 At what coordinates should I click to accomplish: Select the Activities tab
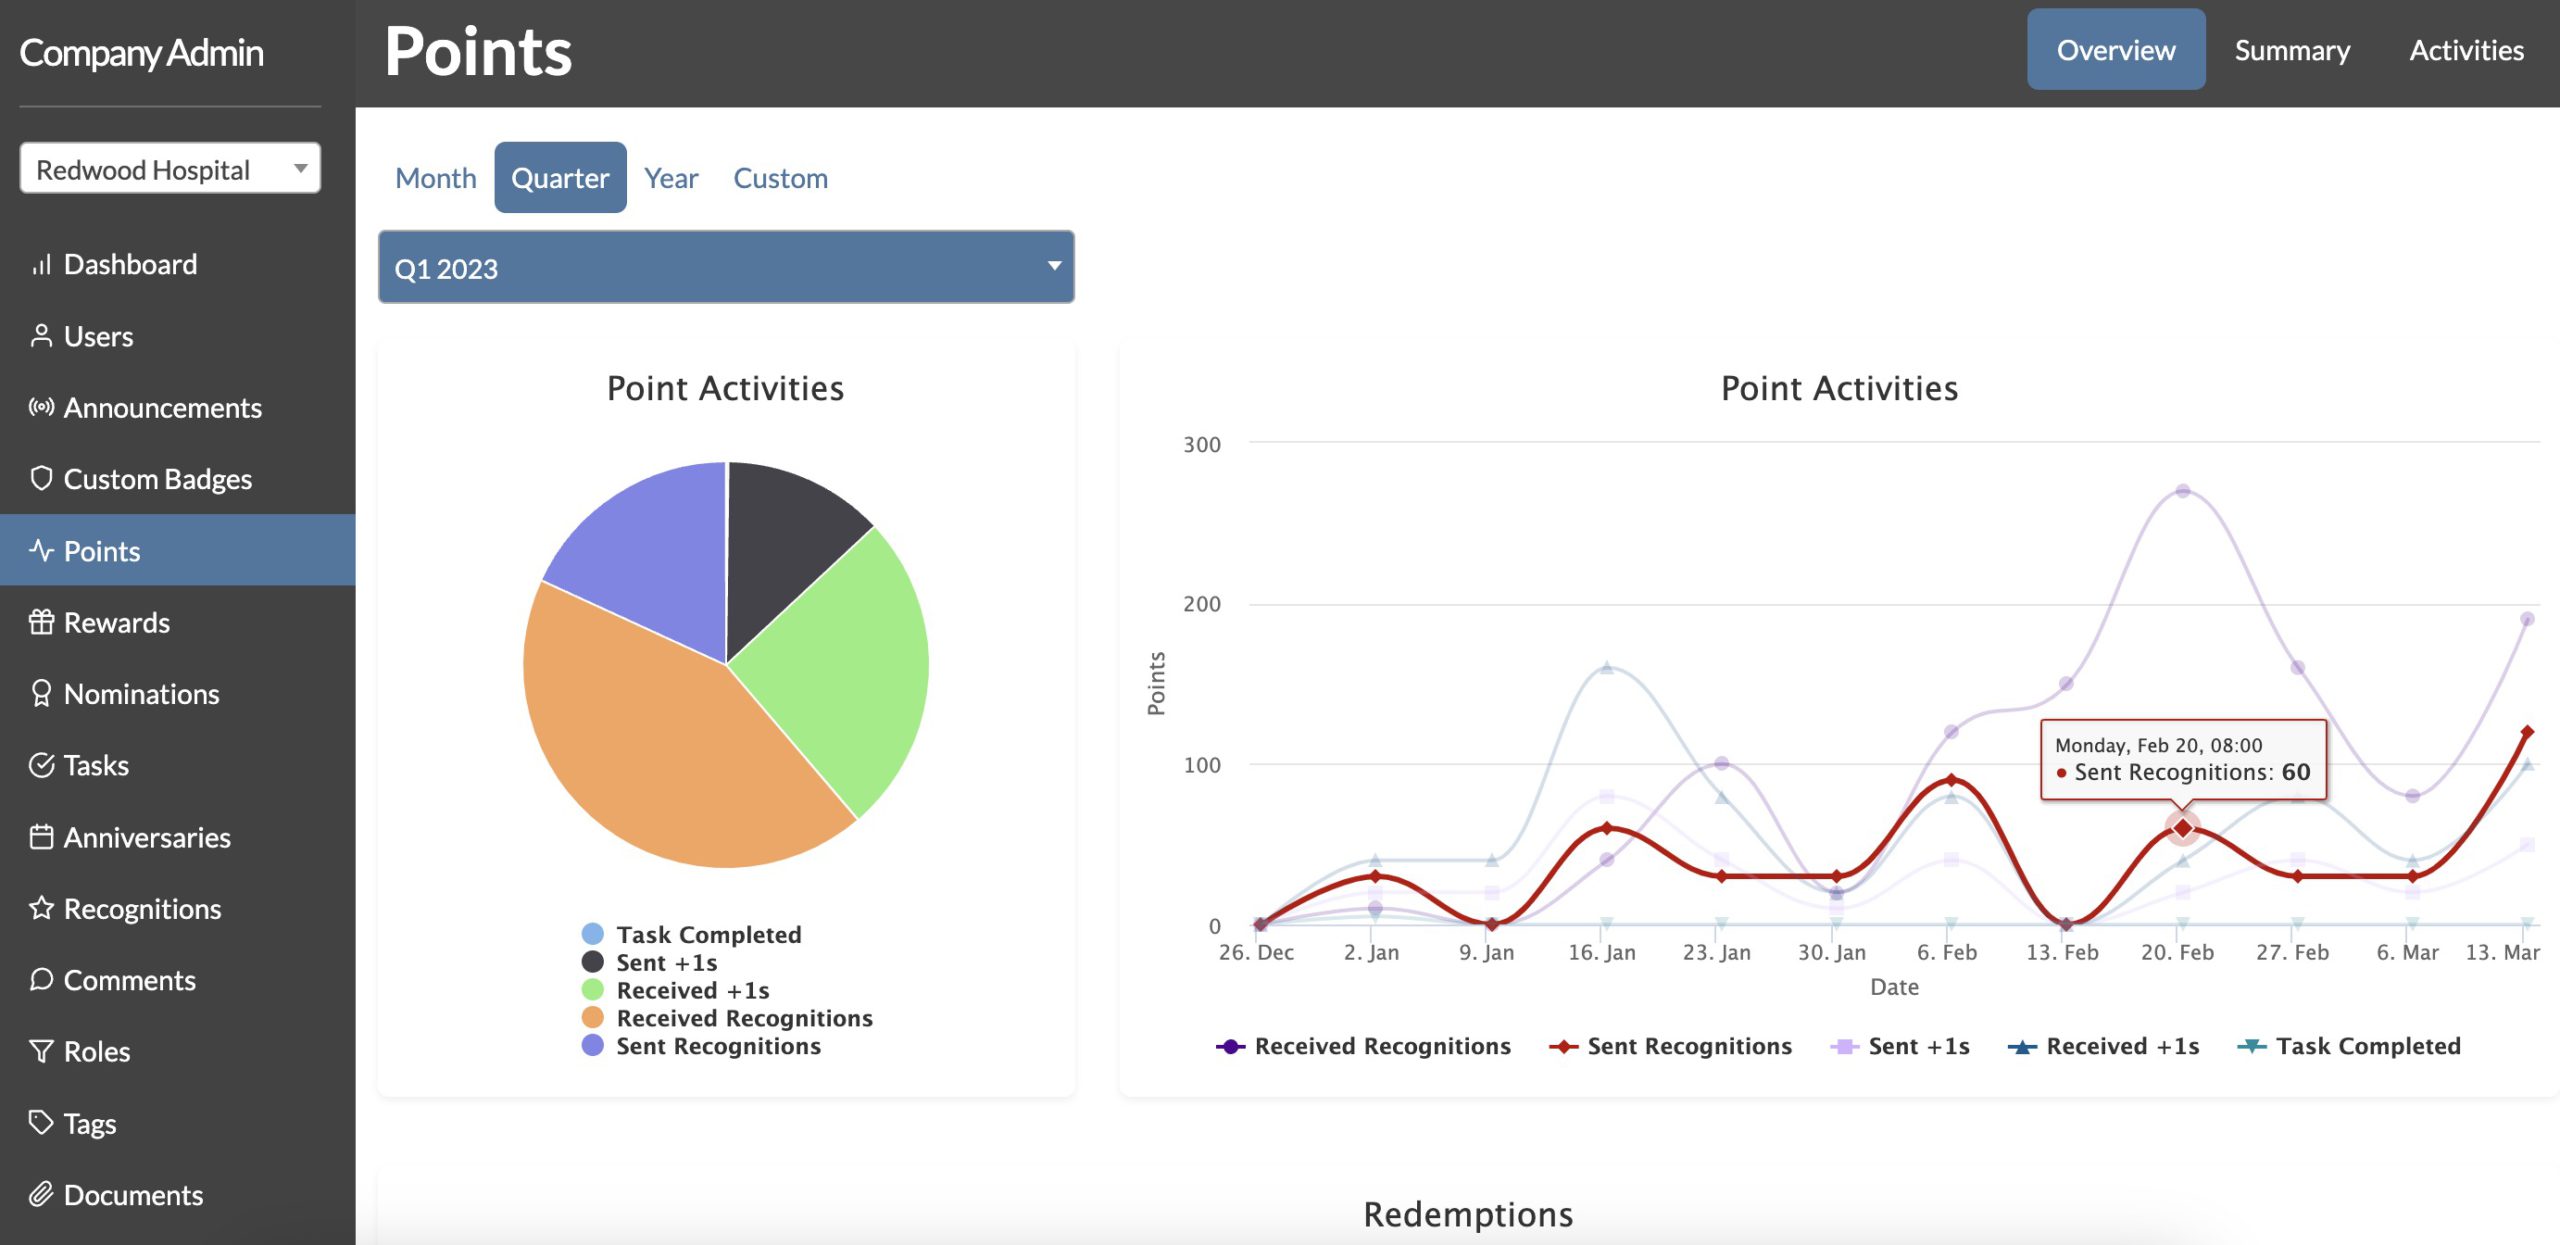[2466, 50]
